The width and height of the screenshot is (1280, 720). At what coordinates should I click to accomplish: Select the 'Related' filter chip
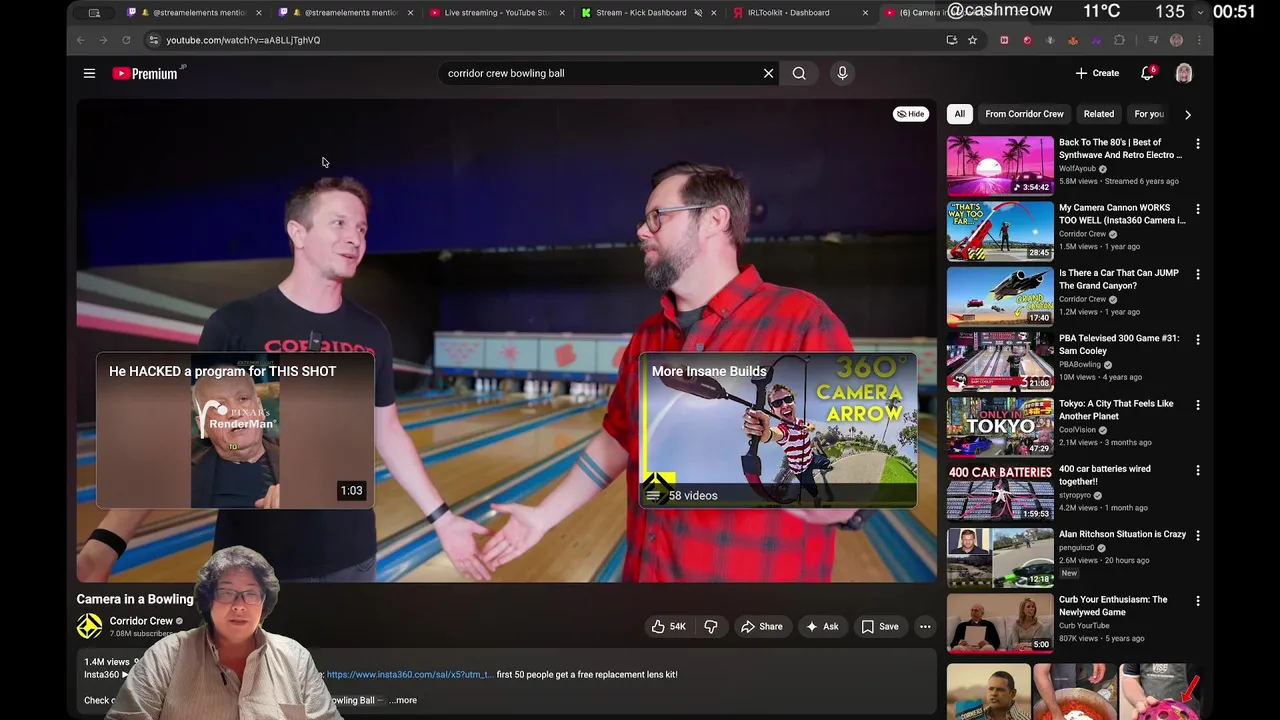1098,114
